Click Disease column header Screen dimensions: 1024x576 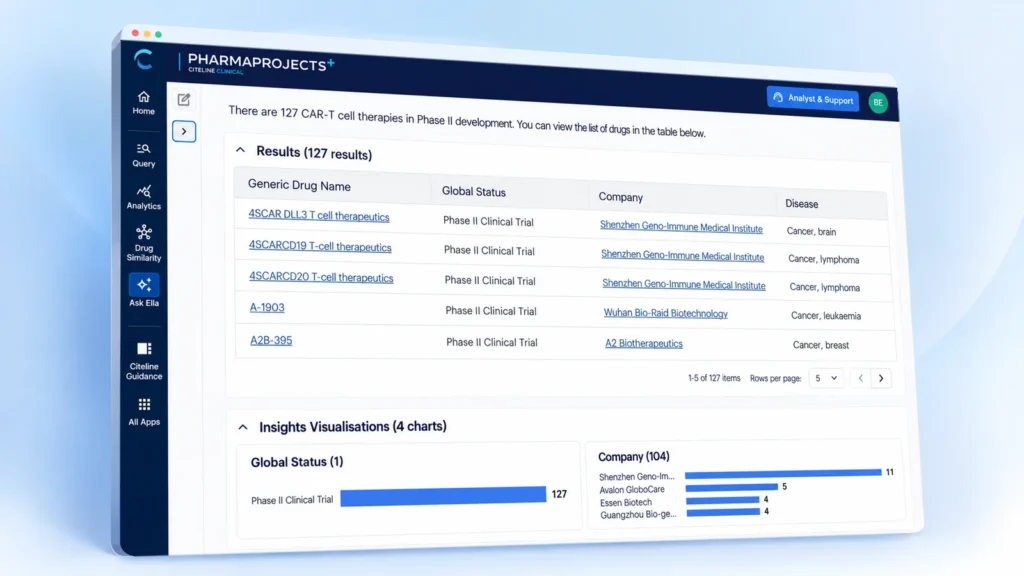coord(801,204)
